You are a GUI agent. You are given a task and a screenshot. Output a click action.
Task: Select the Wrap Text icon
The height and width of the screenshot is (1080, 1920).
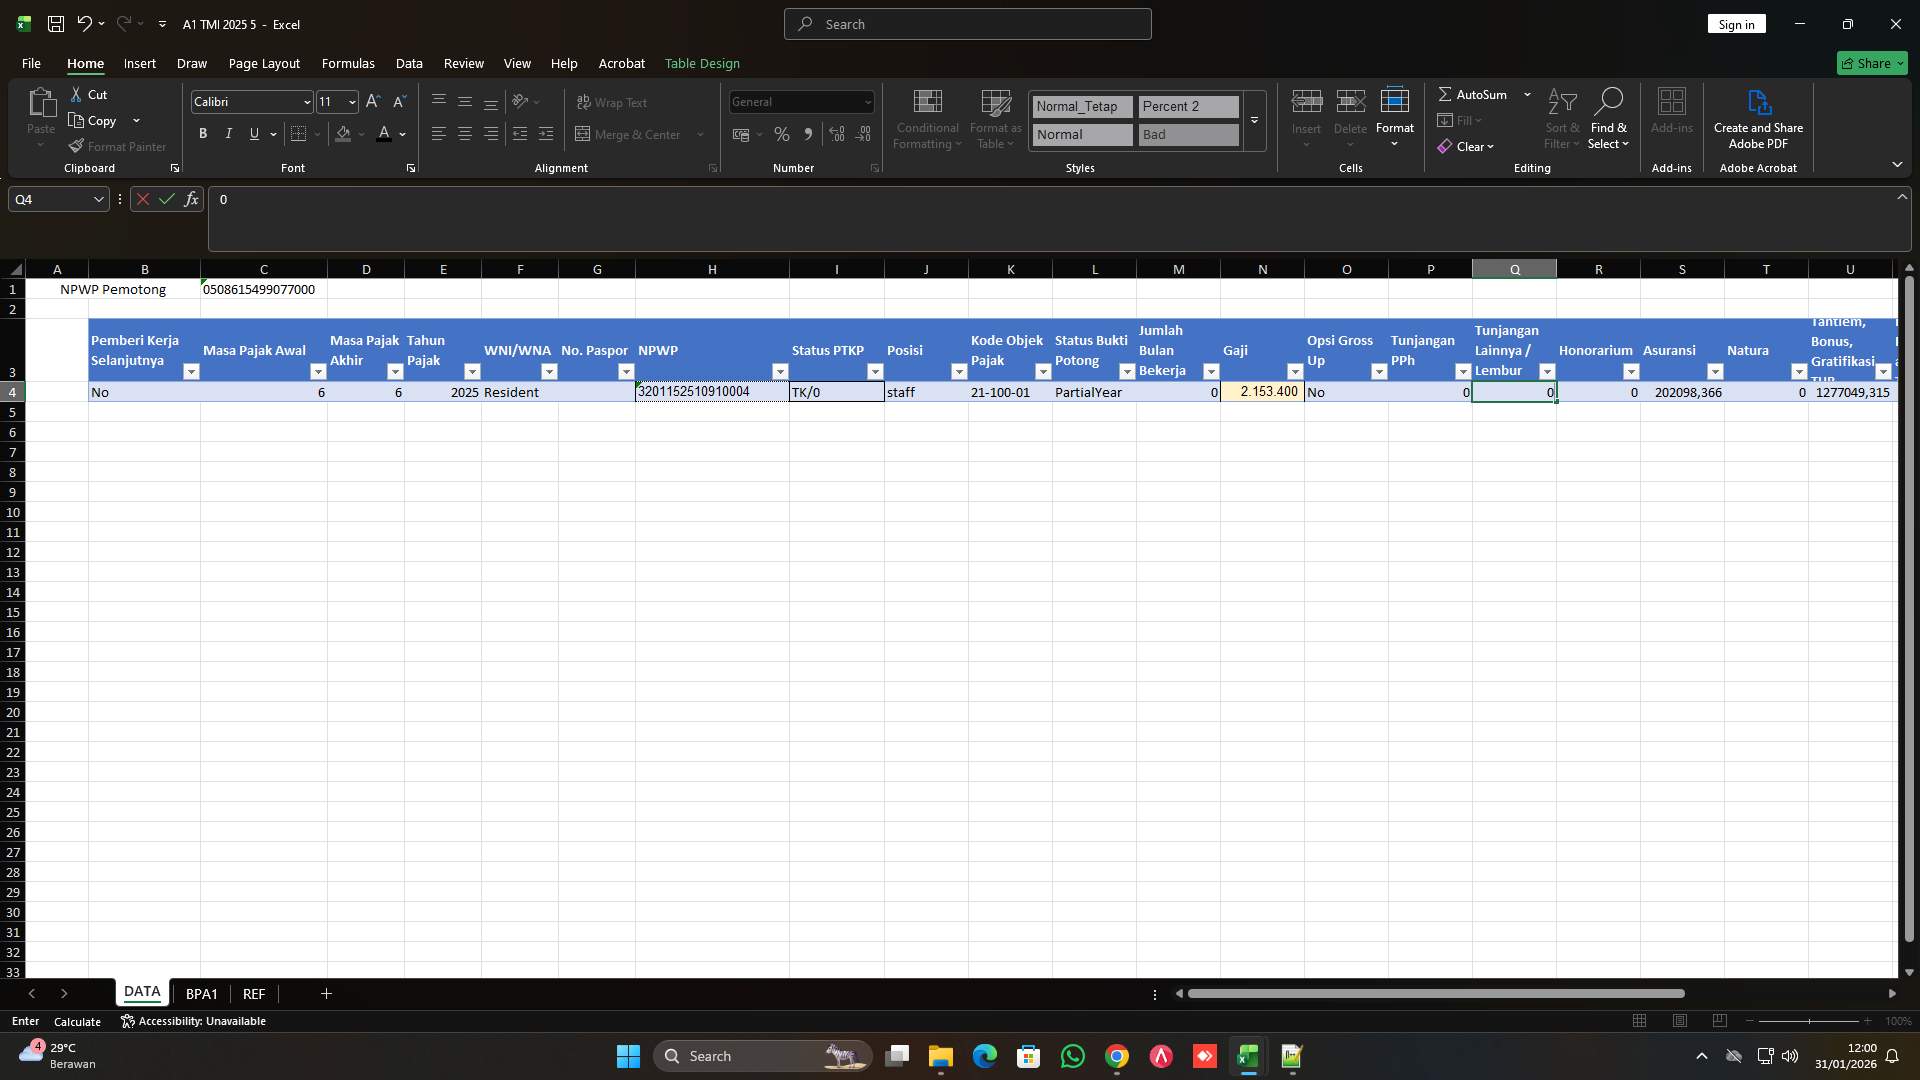click(612, 102)
